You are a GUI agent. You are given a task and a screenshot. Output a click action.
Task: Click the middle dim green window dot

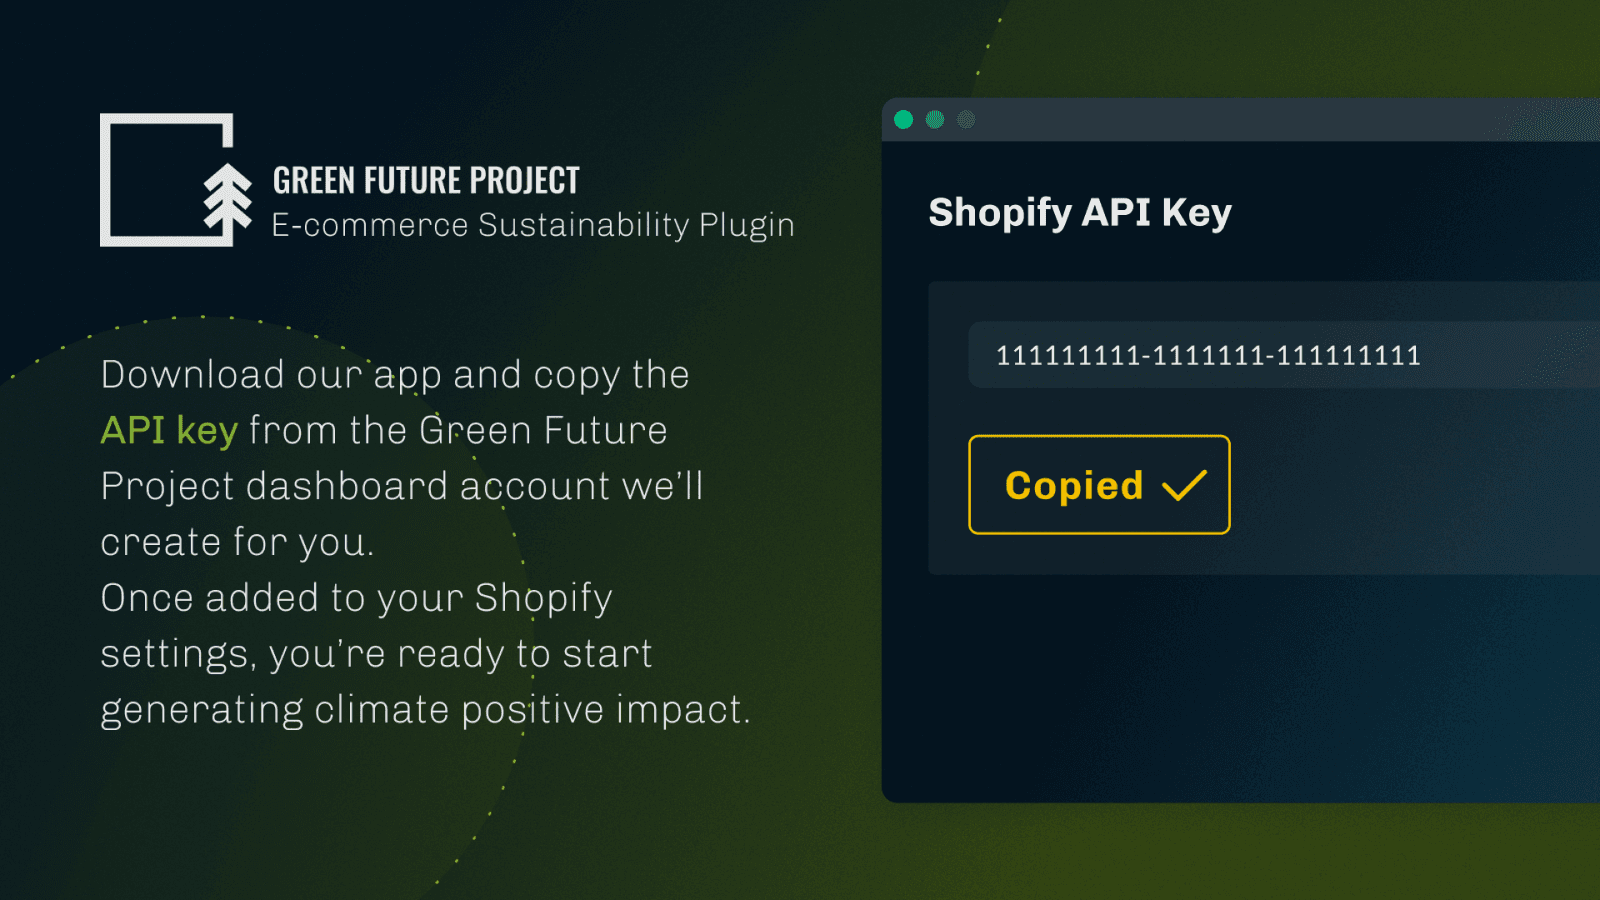(x=935, y=120)
